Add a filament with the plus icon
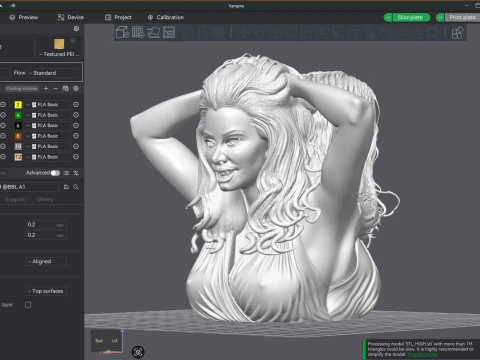 click(46, 88)
